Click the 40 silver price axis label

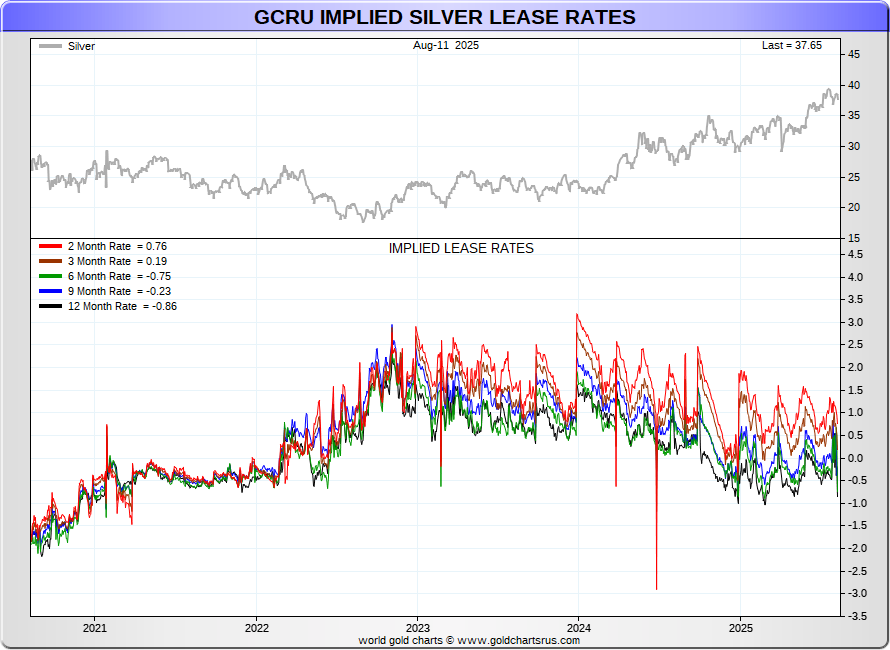(x=854, y=85)
